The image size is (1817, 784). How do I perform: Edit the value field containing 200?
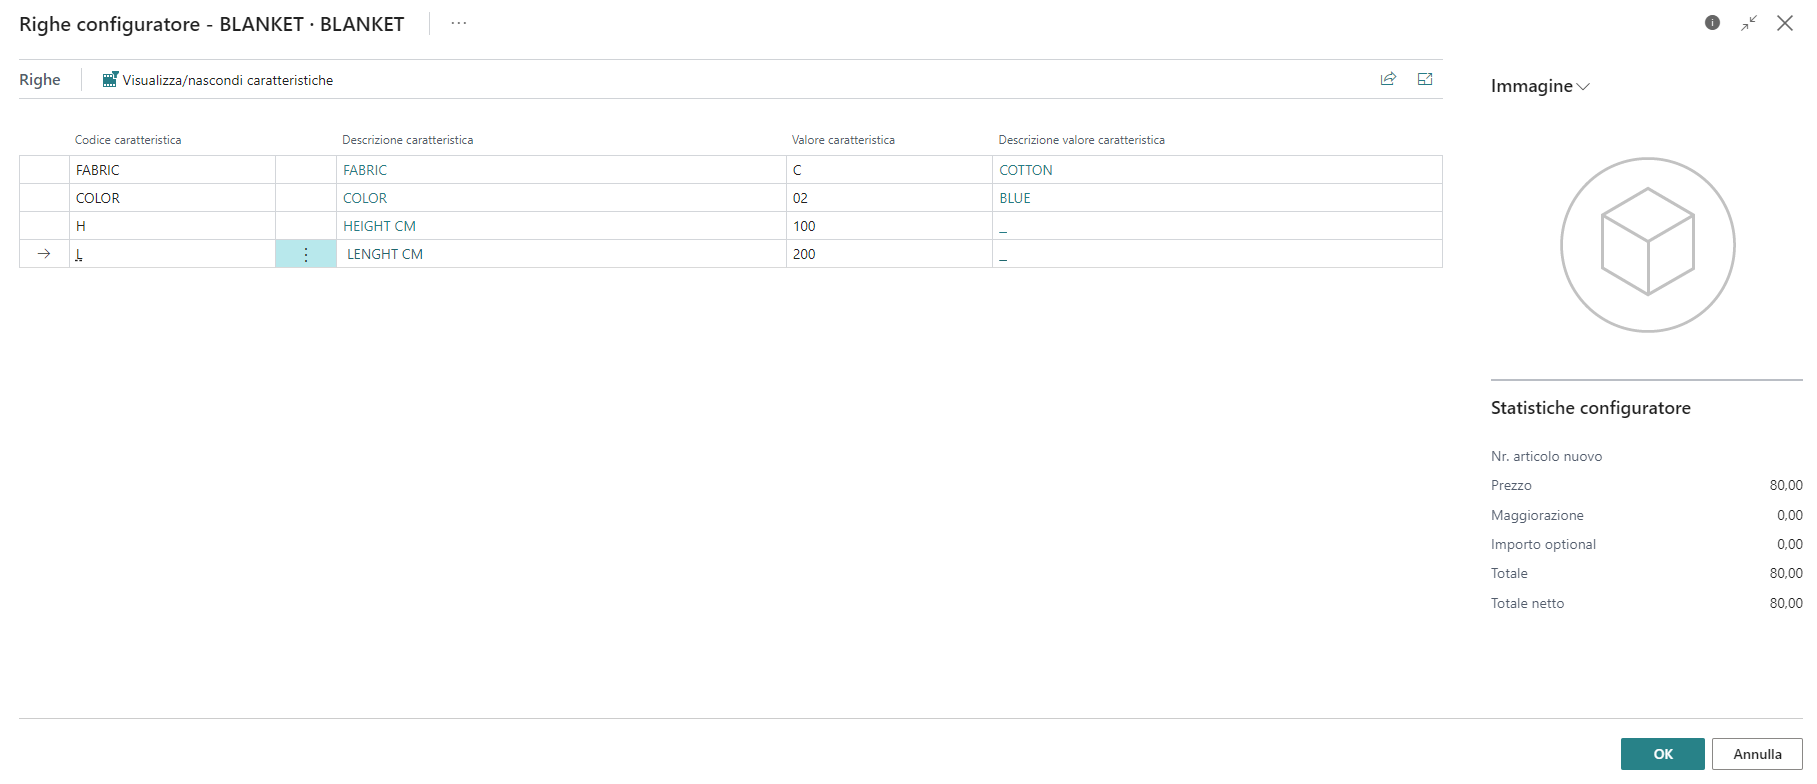pyautogui.click(x=886, y=255)
